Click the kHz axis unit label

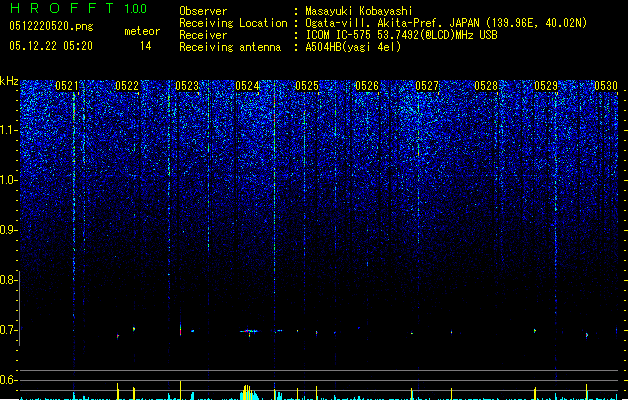(9, 81)
